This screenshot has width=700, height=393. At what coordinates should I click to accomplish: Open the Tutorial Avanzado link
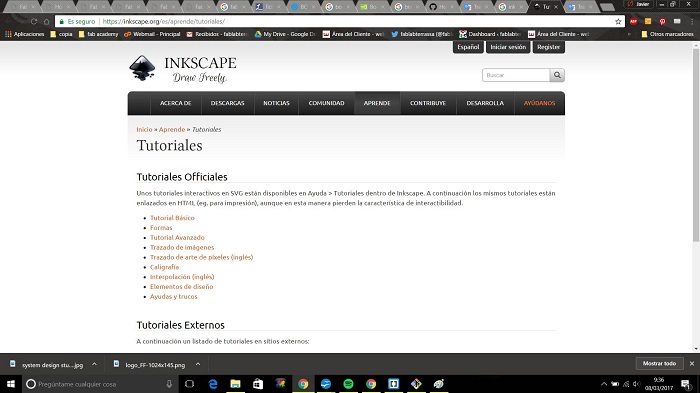pyautogui.click(x=177, y=238)
